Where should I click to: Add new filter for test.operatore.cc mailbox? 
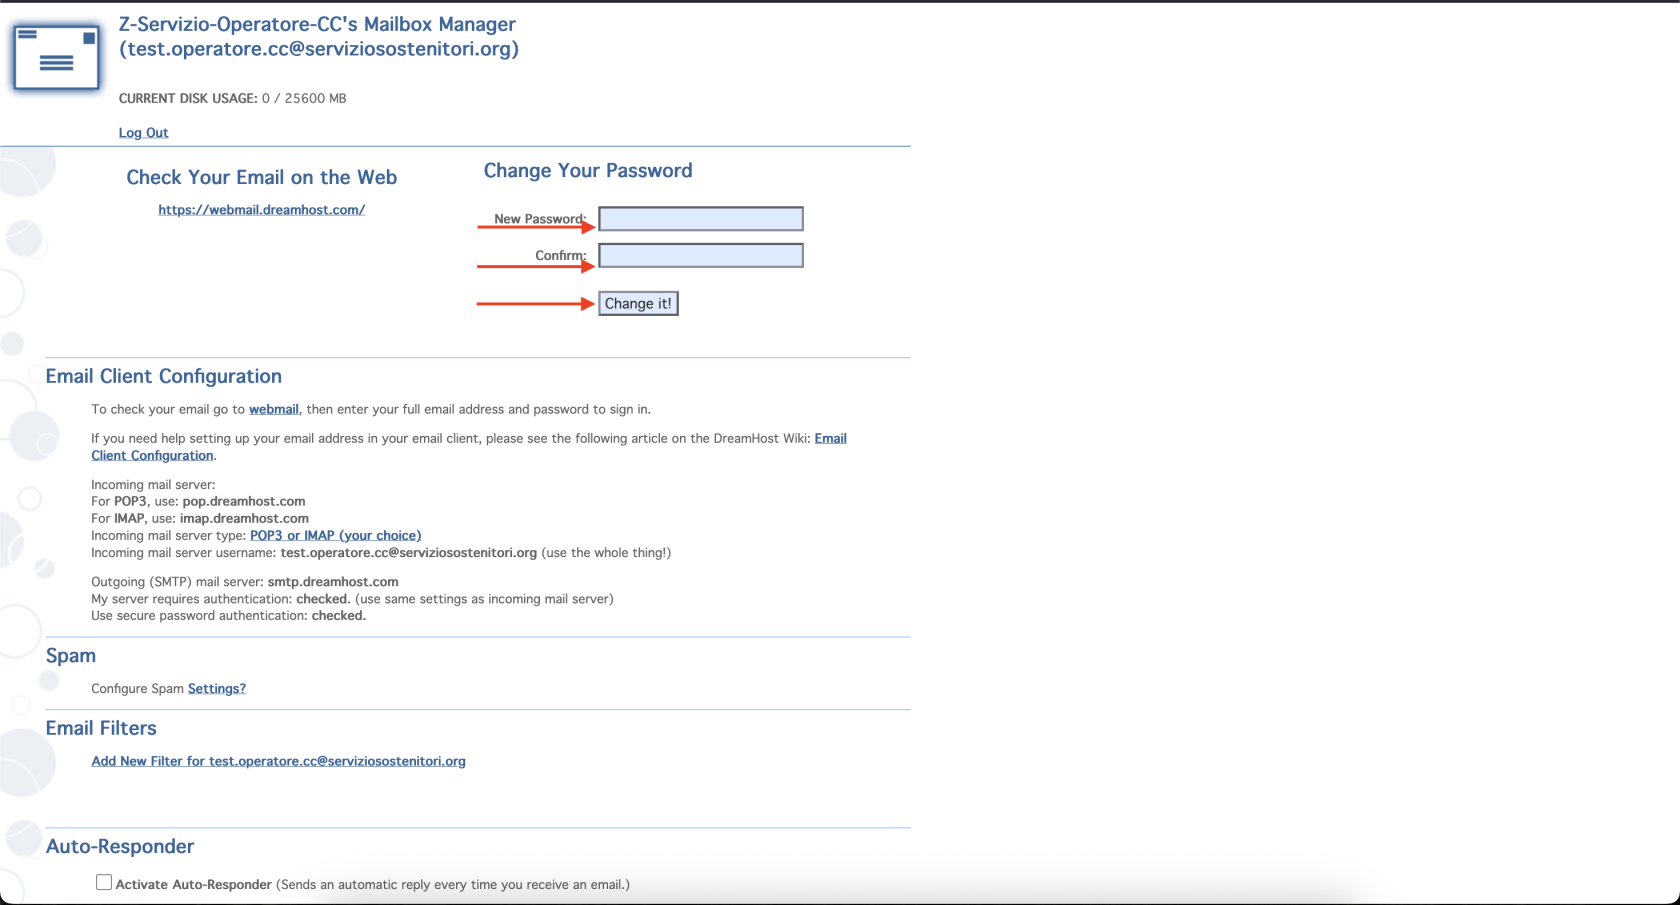(x=278, y=761)
